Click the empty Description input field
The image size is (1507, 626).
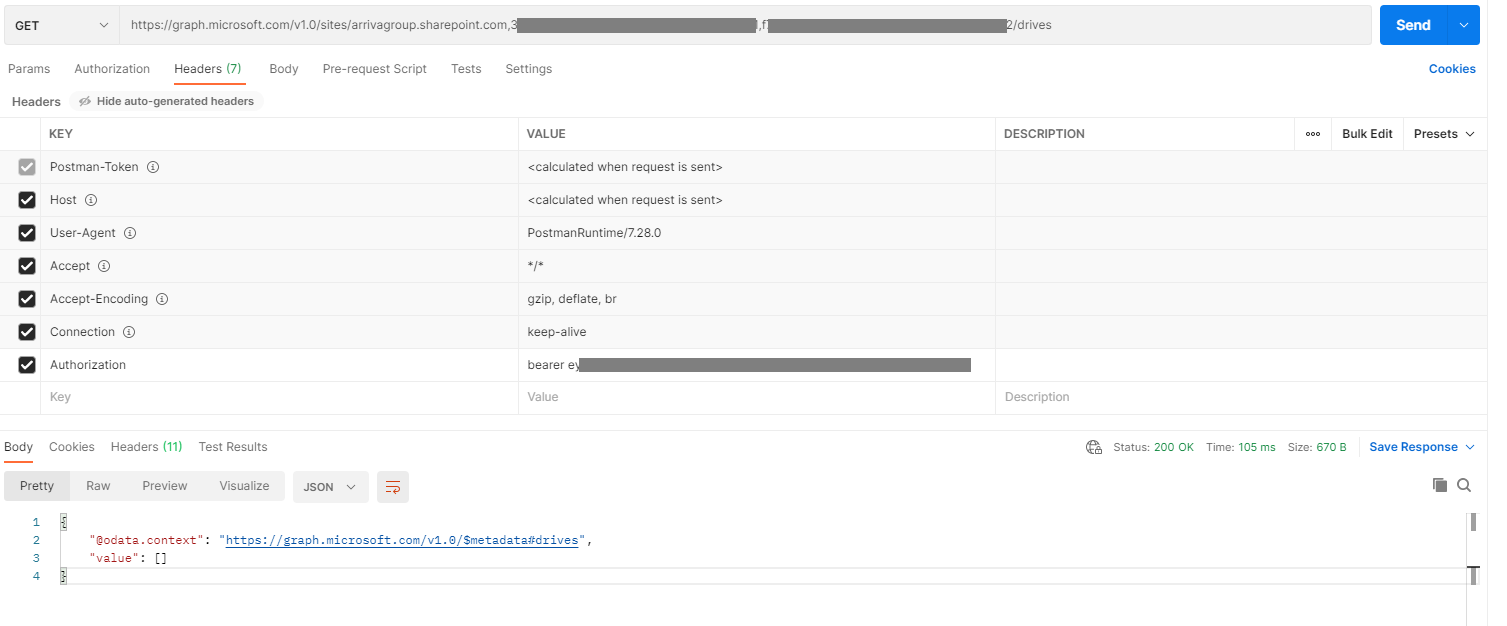click(x=1241, y=397)
